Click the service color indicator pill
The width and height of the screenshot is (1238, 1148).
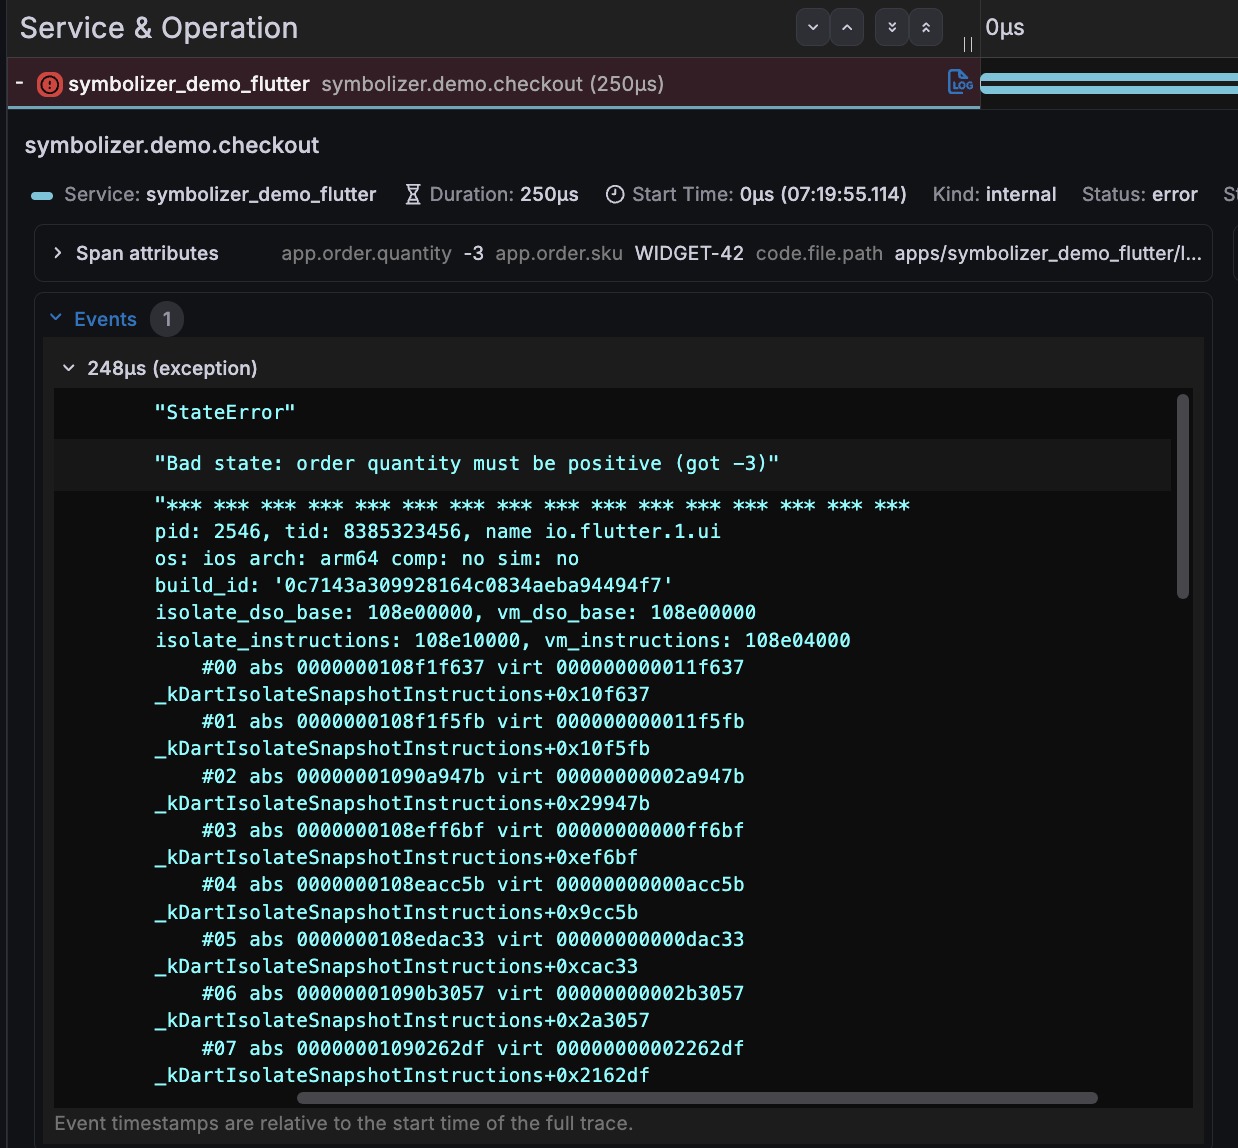pyautogui.click(x=42, y=196)
